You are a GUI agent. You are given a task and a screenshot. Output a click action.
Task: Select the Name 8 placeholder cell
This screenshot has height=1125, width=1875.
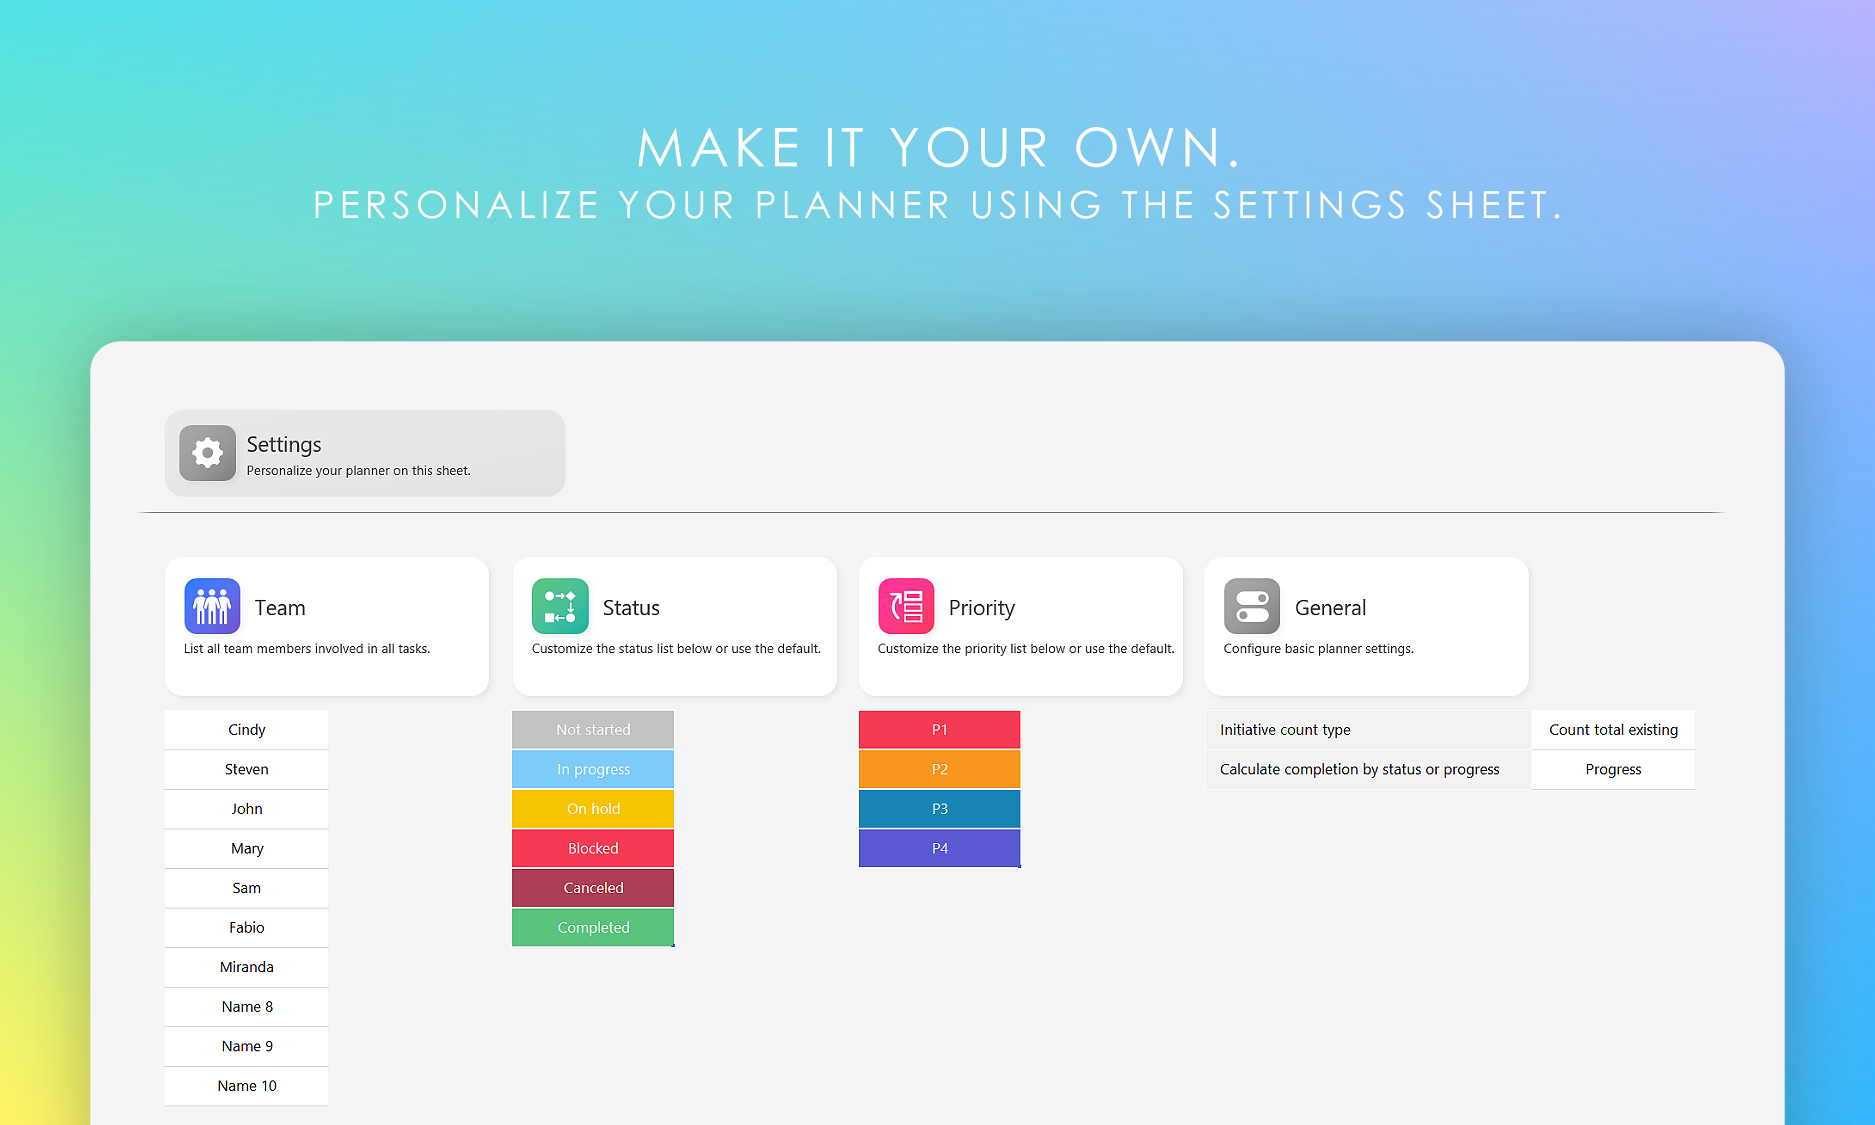coord(246,1007)
